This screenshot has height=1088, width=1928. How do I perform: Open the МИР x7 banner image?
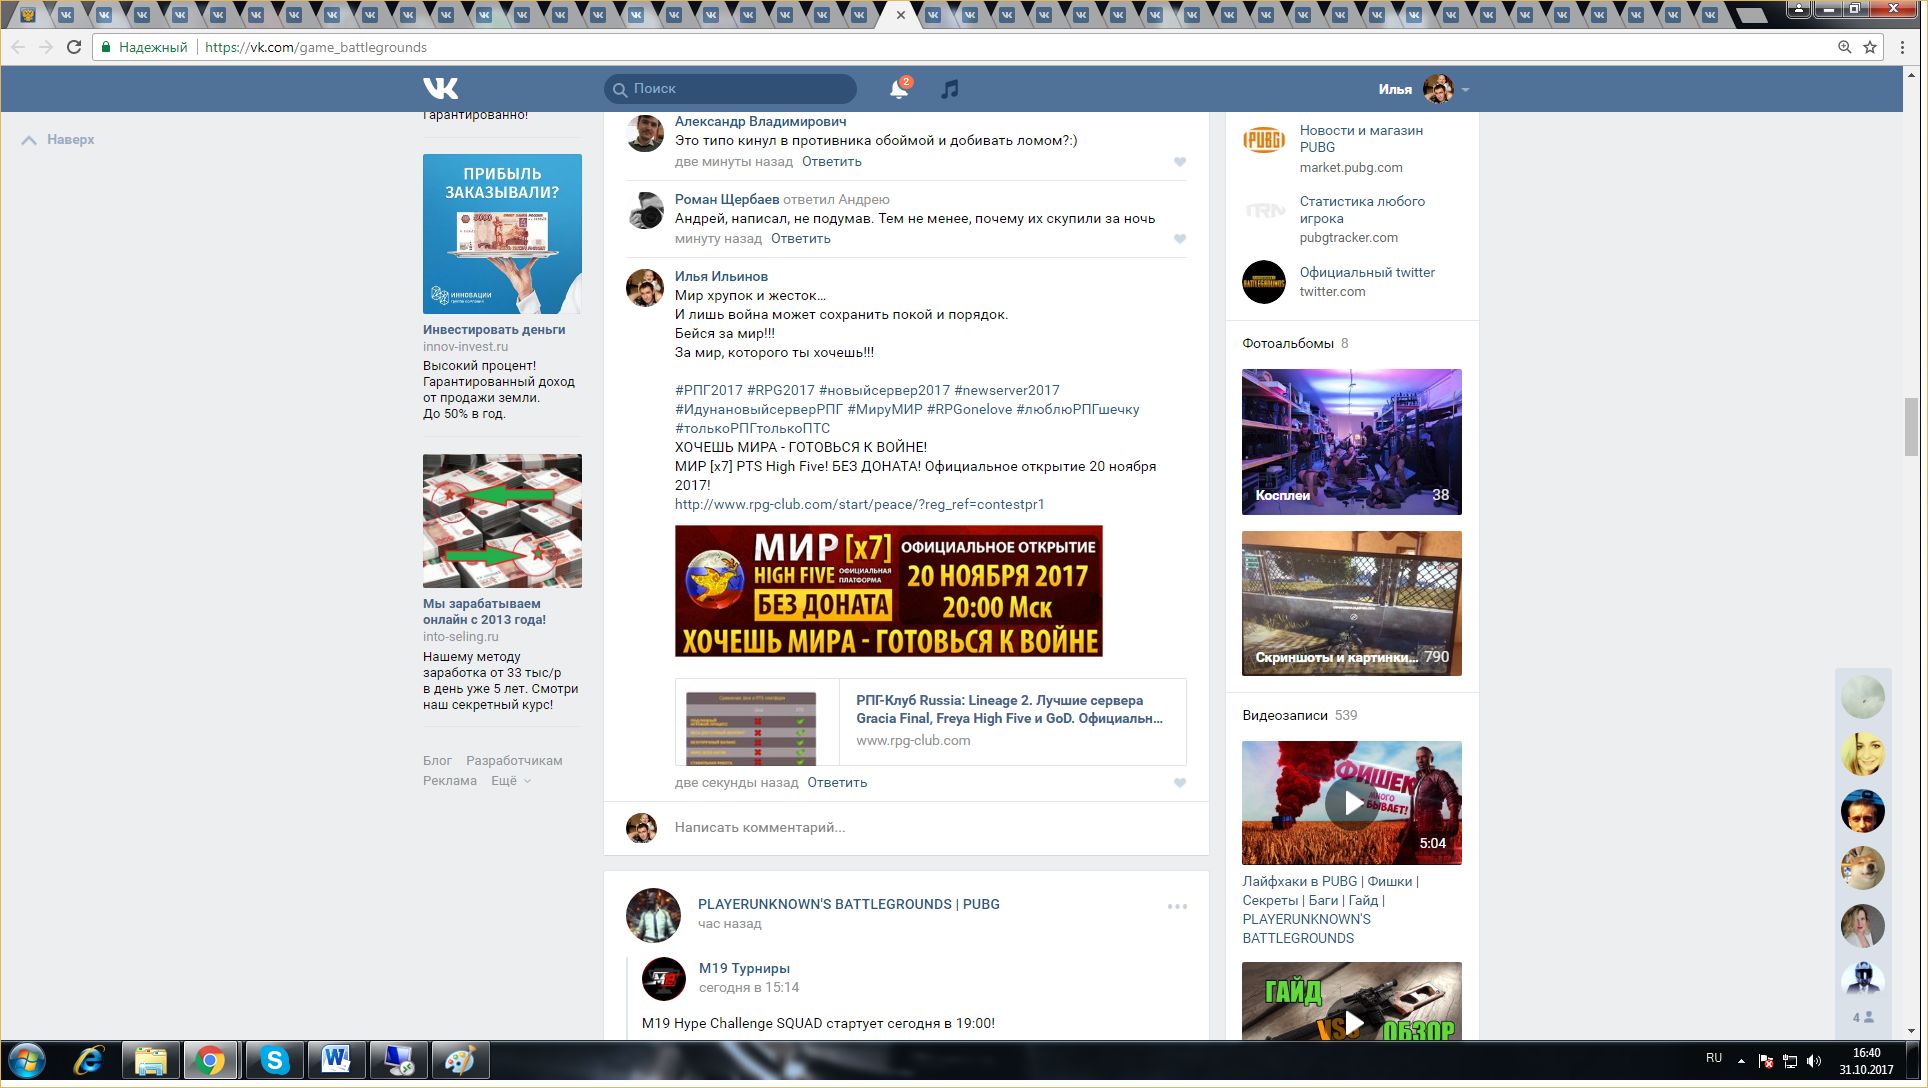889,591
